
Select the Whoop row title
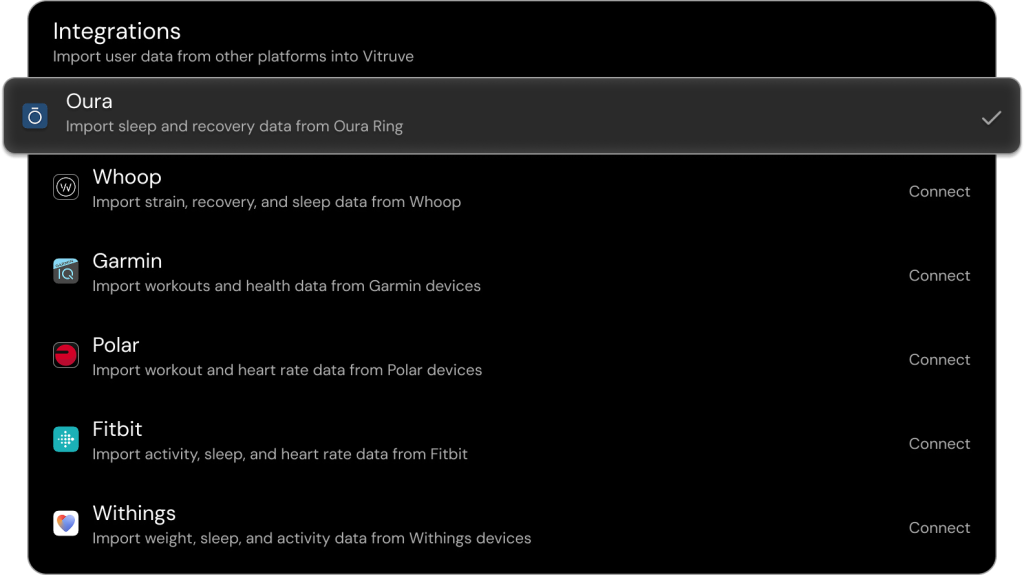click(127, 177)
